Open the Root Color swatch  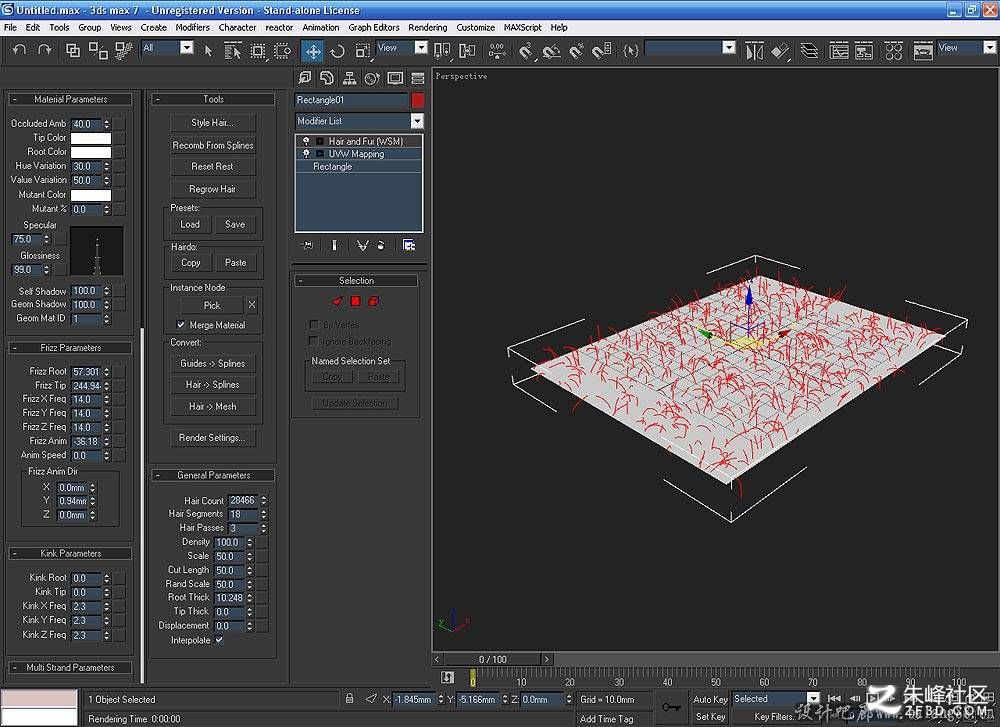pos(91,152)
